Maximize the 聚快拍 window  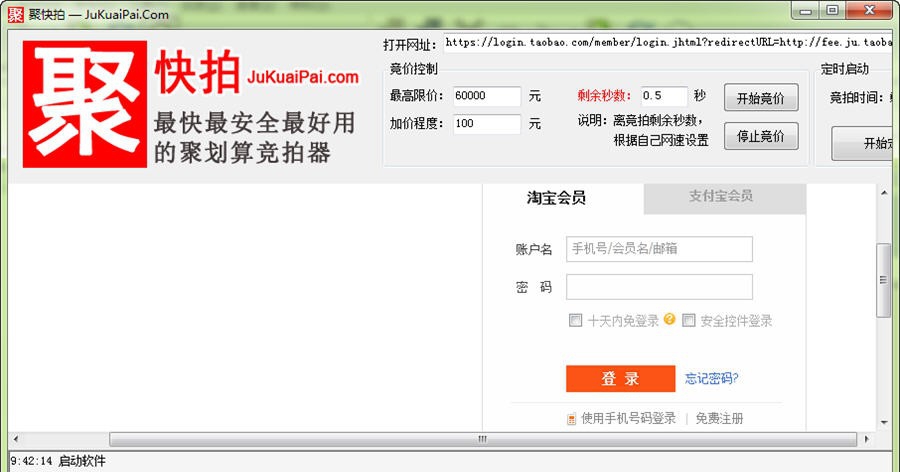point(832,11)
